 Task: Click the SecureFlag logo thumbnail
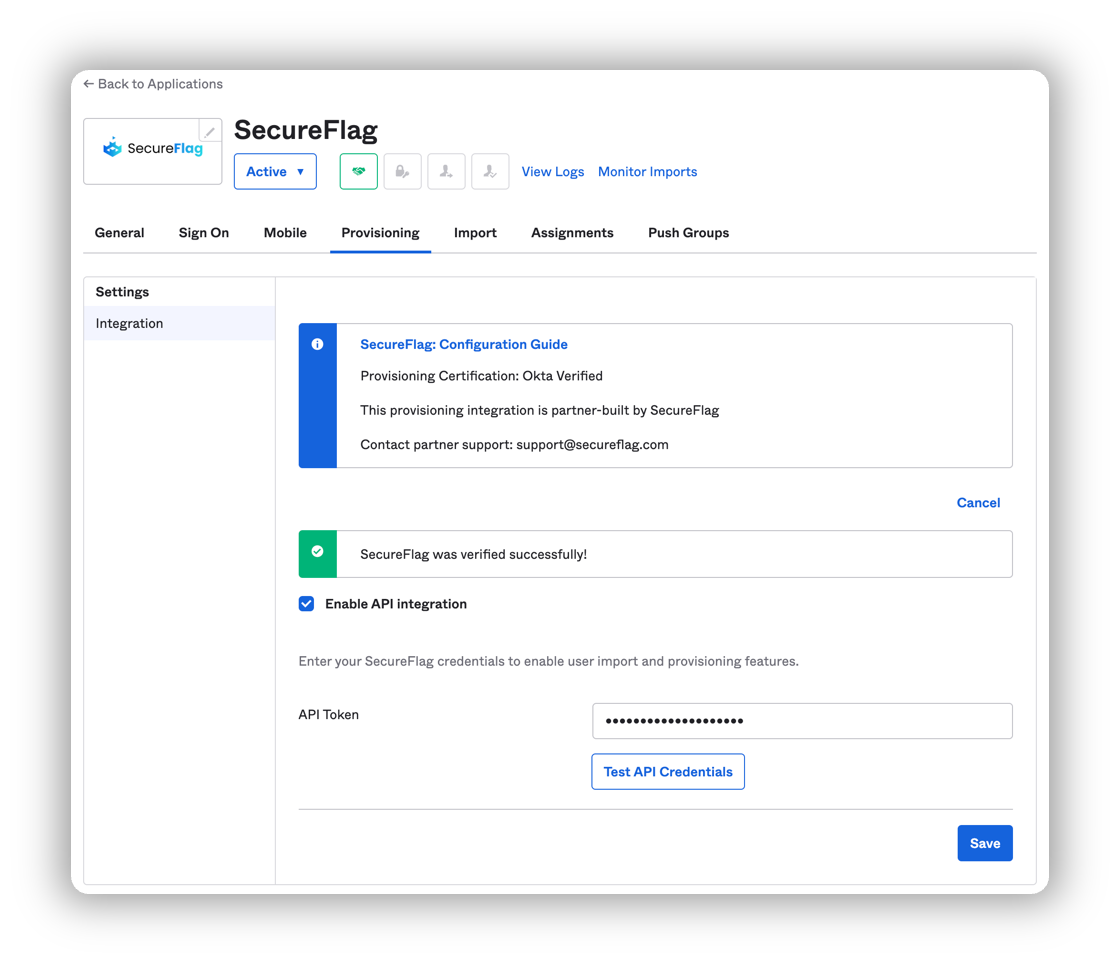tap(153, 151)
